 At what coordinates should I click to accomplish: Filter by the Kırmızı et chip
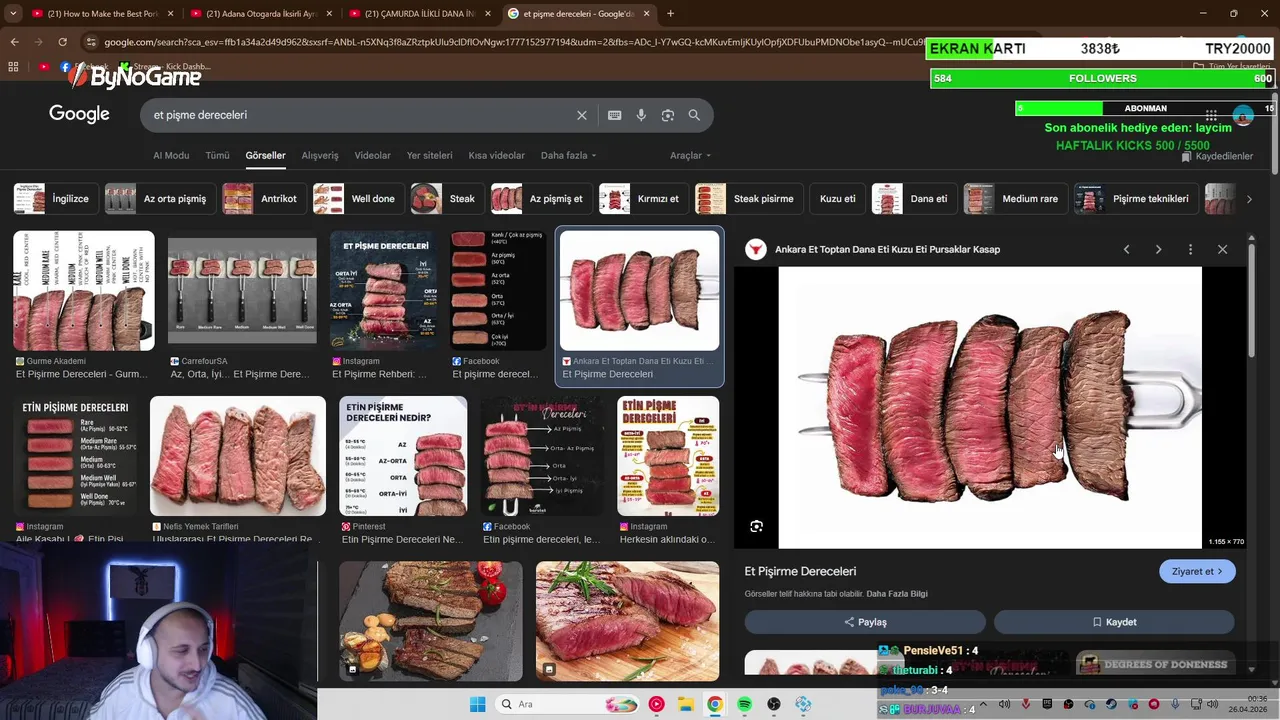click(x=644, y=199)
